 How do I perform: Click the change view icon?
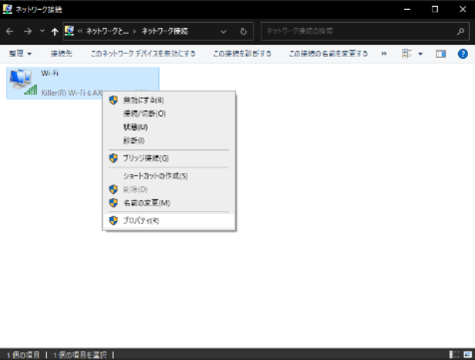click(x=407, y=54)
